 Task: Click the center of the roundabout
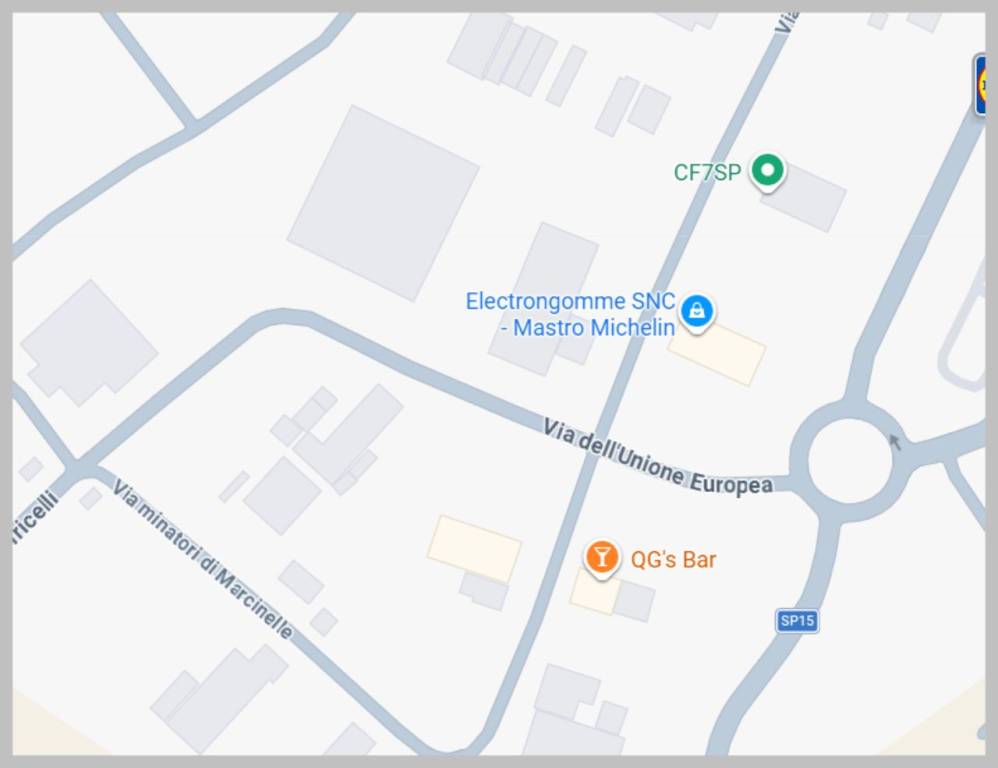850,459
